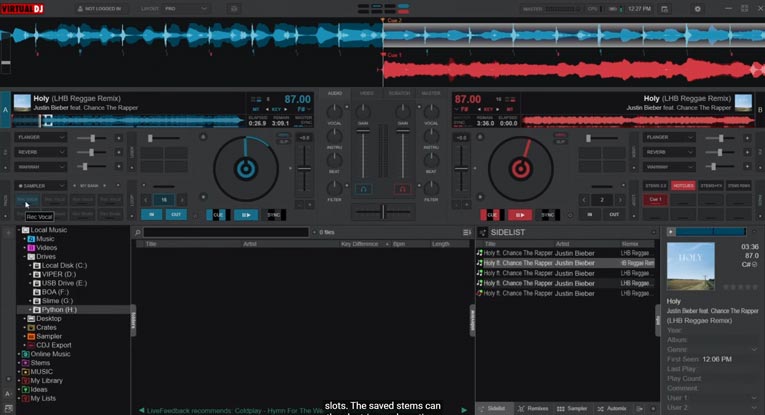The height and width of the screenshot is (415, 765).
Task: Click the CUE button on deck B
Action: (x=492, y=215)
